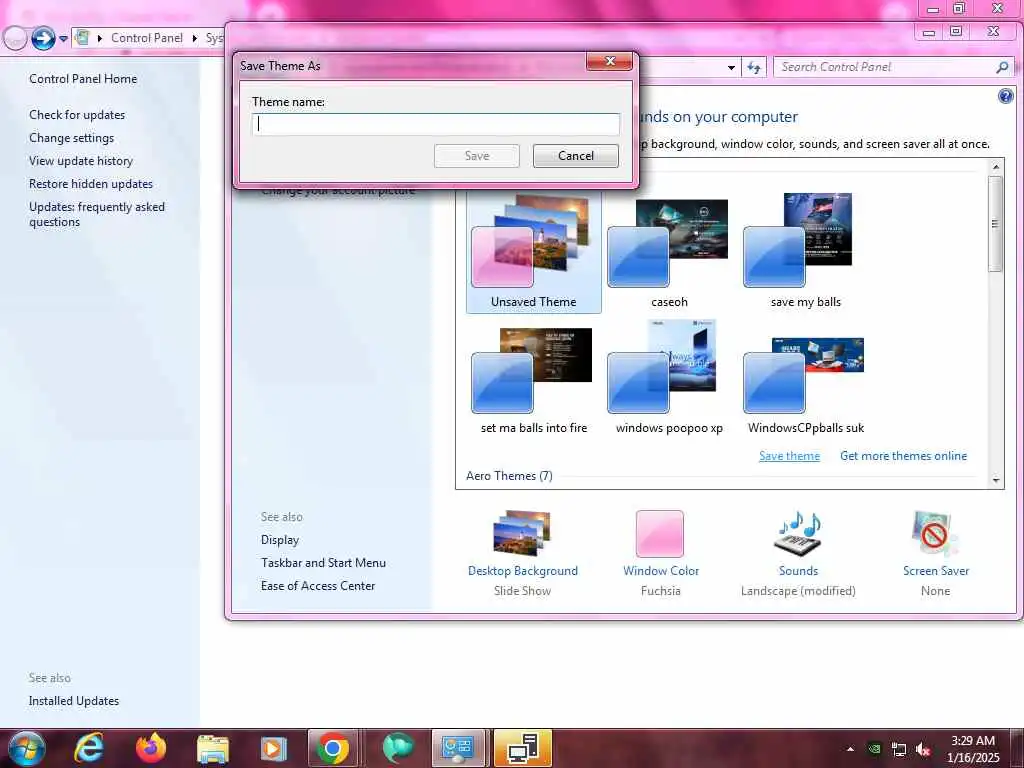Select the save my balls theme
This screenshot has width=1024, height=768.
pyautogui.click(x=805, y=251)
